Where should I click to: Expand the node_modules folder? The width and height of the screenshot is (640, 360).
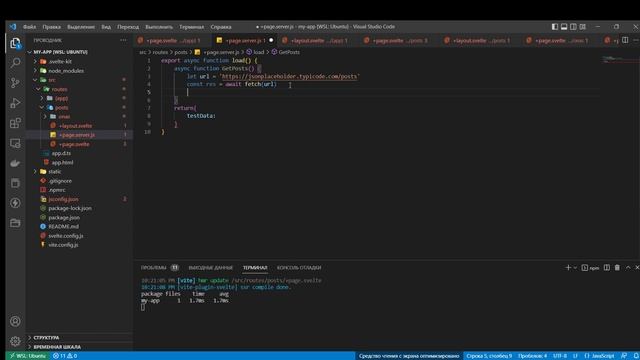click(66, 71)
